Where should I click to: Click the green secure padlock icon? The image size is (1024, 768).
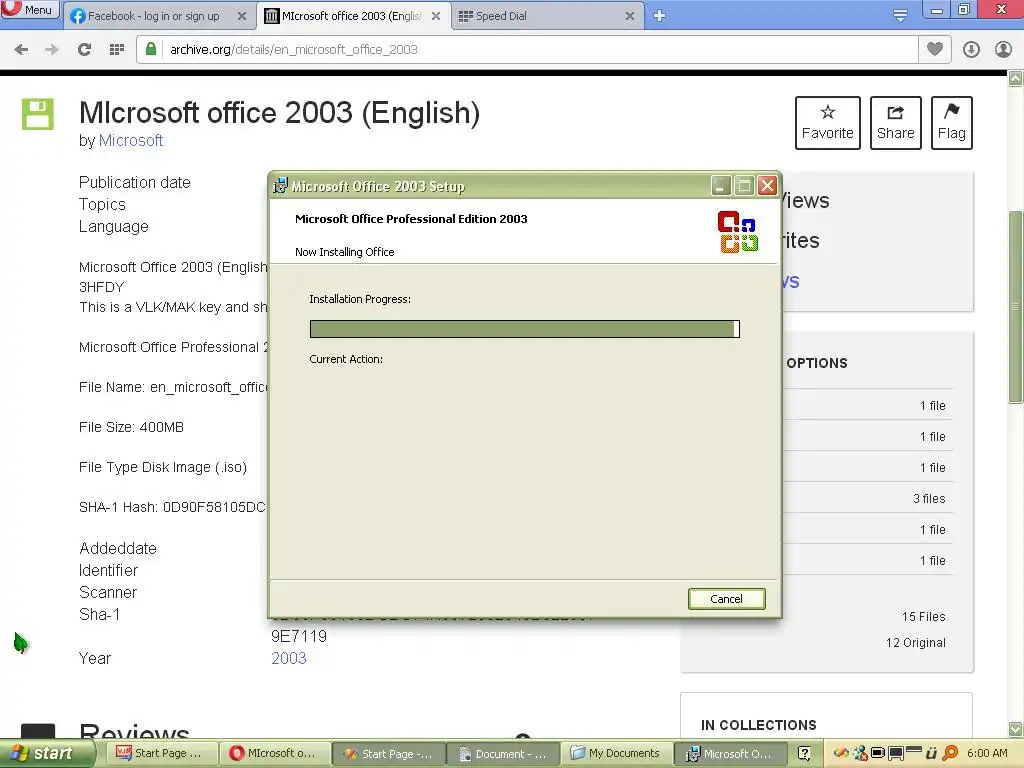(x=151, y=49)
